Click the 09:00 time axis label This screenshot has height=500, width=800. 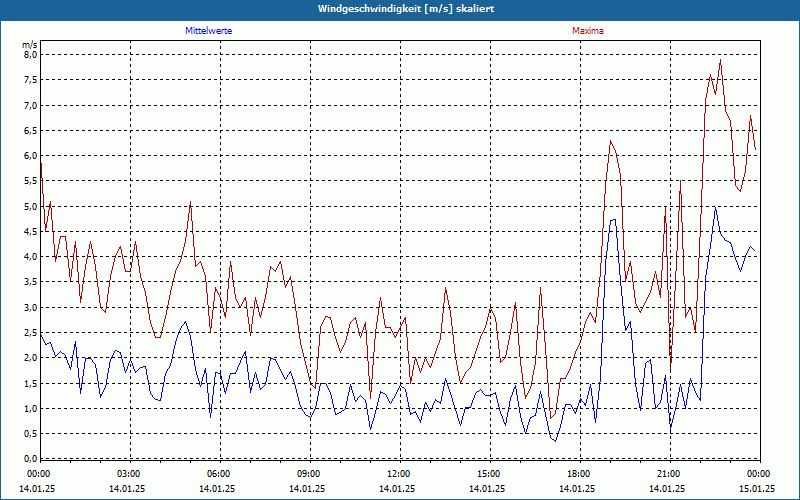pyautogui.click(x=308, y=474)
